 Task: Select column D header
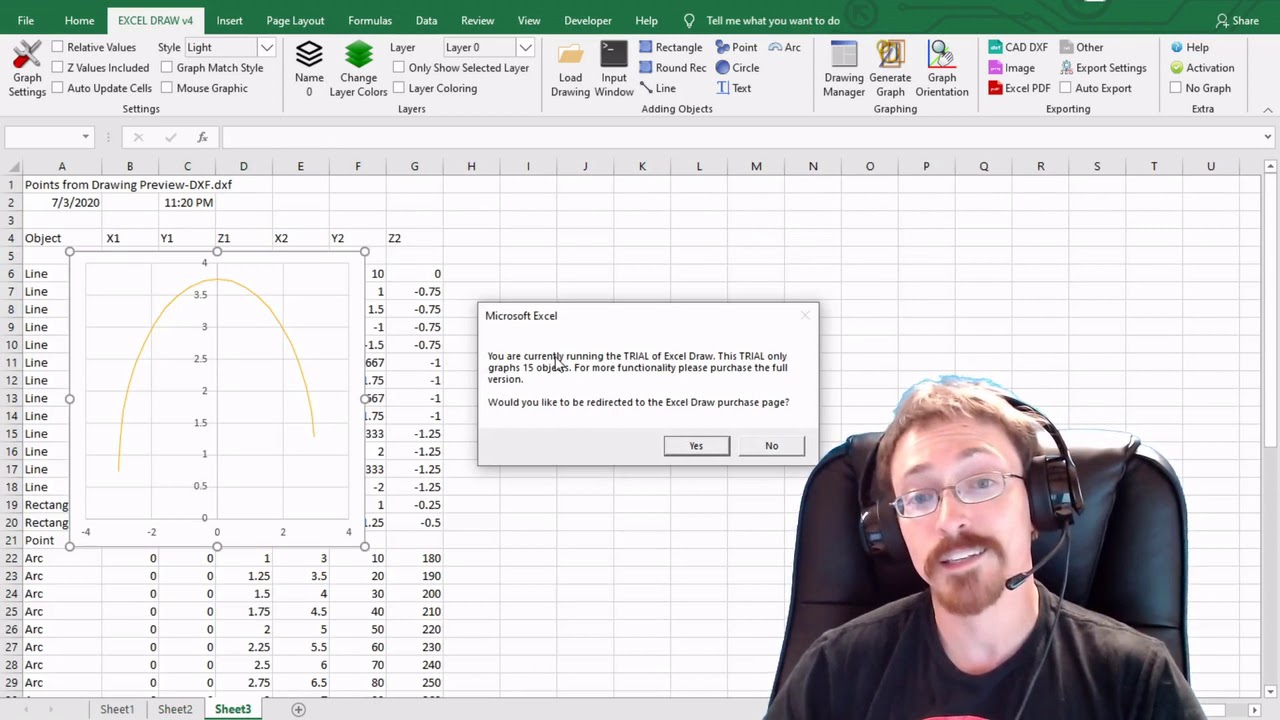click(x=243, y=166)
